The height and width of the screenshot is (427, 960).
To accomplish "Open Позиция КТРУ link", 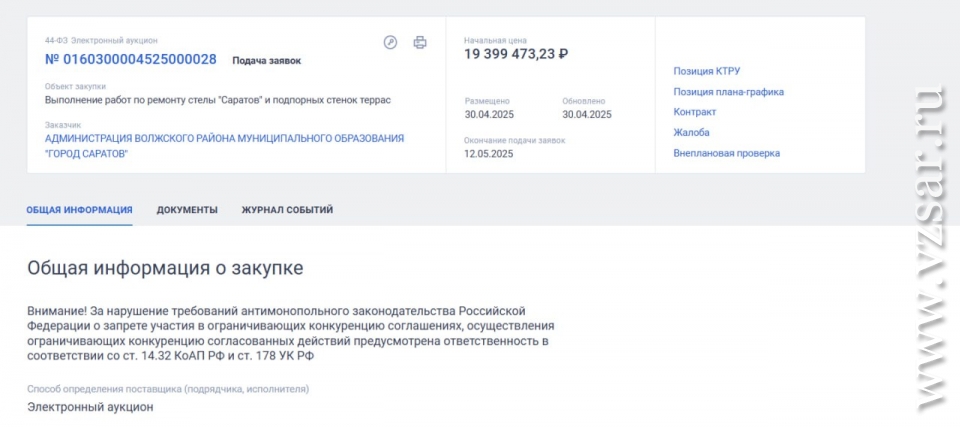I will [707, 71].
